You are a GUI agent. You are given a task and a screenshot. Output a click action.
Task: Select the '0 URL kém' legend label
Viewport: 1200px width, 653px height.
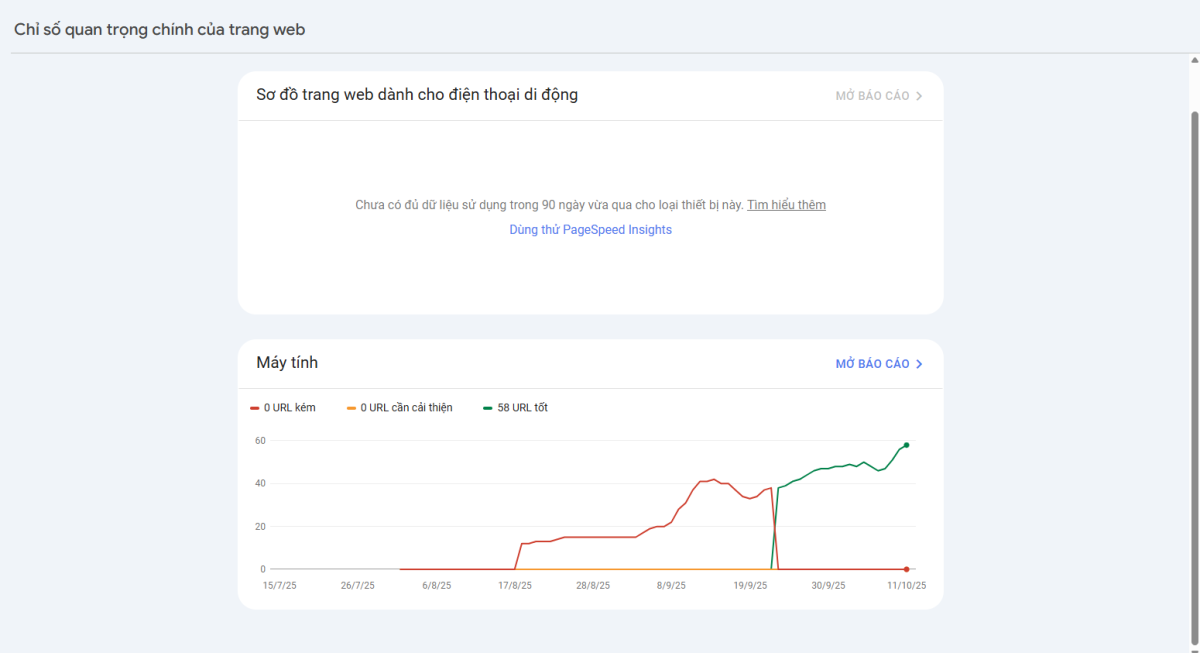[289, 408]
